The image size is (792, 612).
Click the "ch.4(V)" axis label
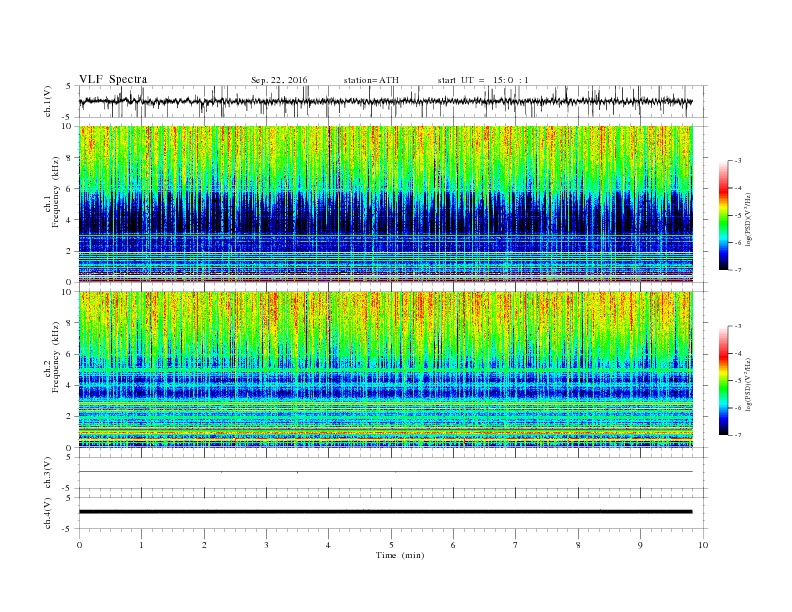point(48,513)
